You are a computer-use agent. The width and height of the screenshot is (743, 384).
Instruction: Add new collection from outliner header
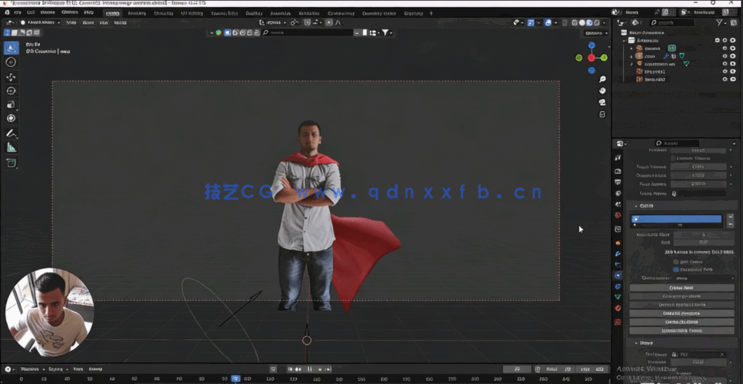point(734,22)
